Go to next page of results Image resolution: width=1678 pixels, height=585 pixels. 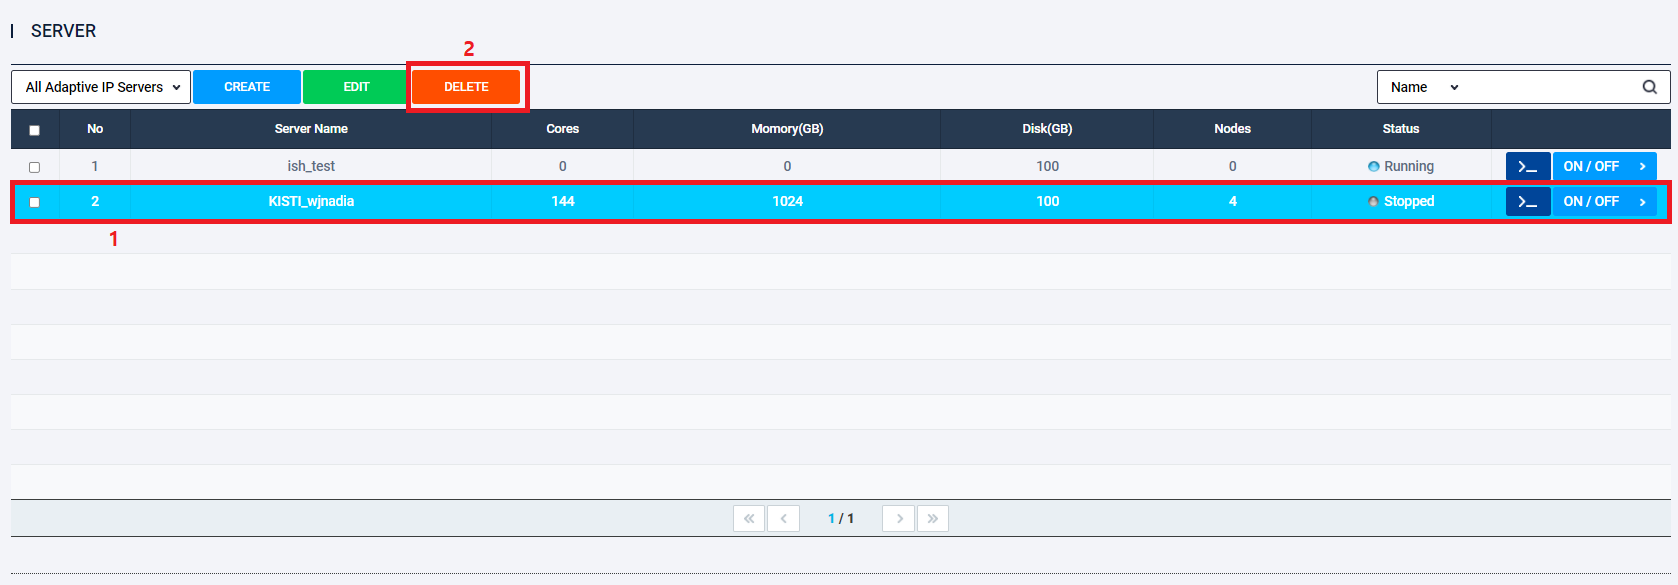point(899,518)
